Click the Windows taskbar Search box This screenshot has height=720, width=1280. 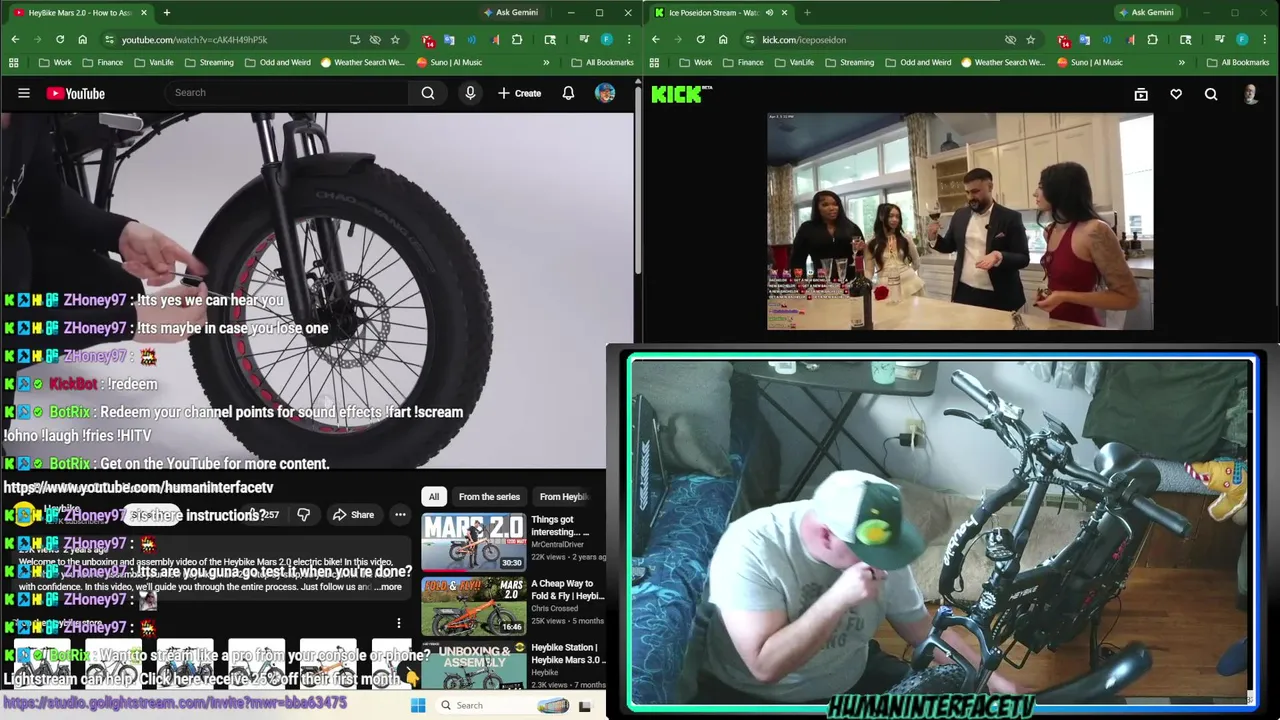500,705
